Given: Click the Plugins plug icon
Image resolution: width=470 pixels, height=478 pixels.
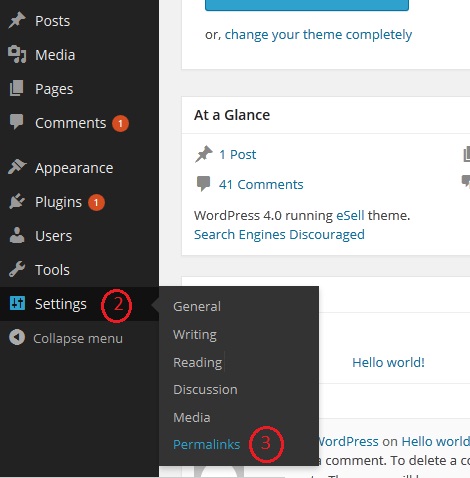Looking at the screenshot, I should (x=17, y=201).
